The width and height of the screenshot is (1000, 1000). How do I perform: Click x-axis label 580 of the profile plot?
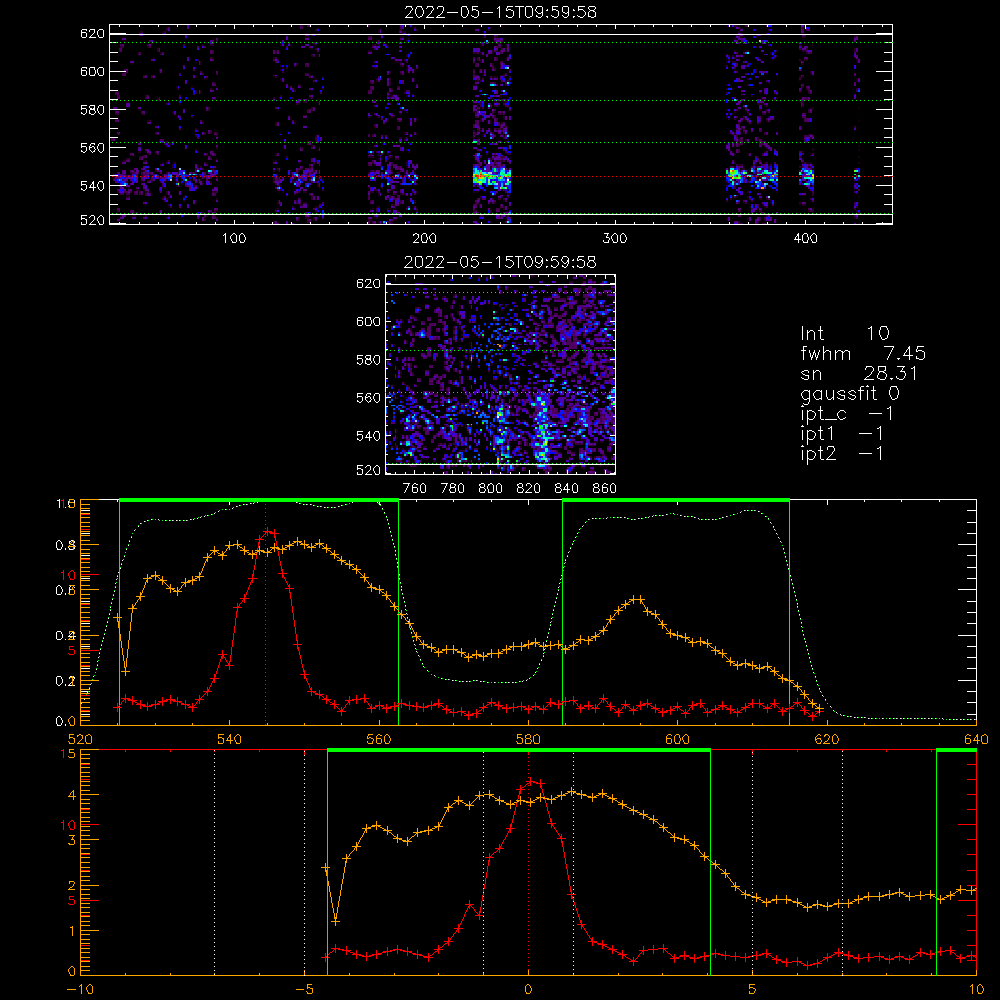(x=528, y=740)
